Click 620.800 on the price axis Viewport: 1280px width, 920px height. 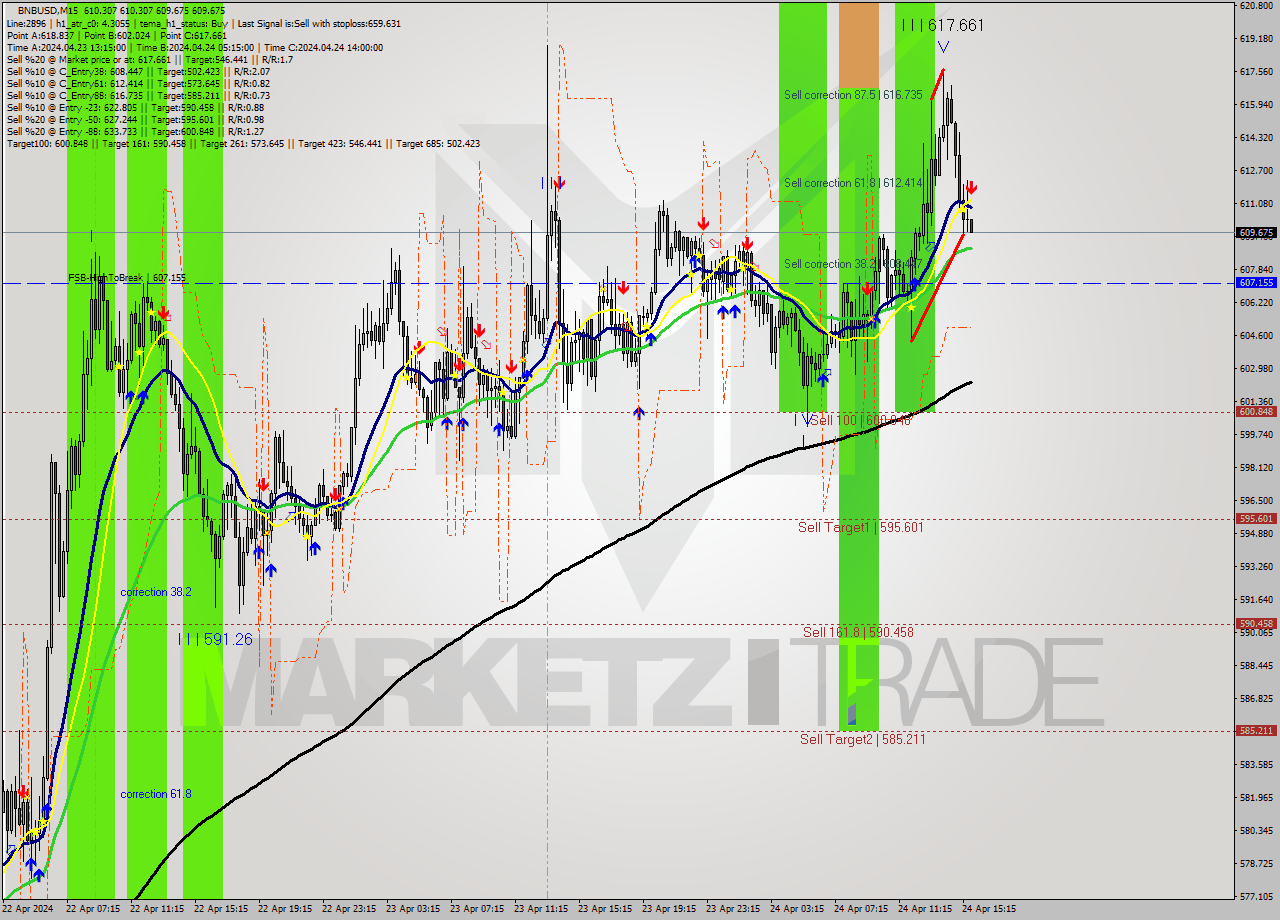click(x=1256, y=6)
